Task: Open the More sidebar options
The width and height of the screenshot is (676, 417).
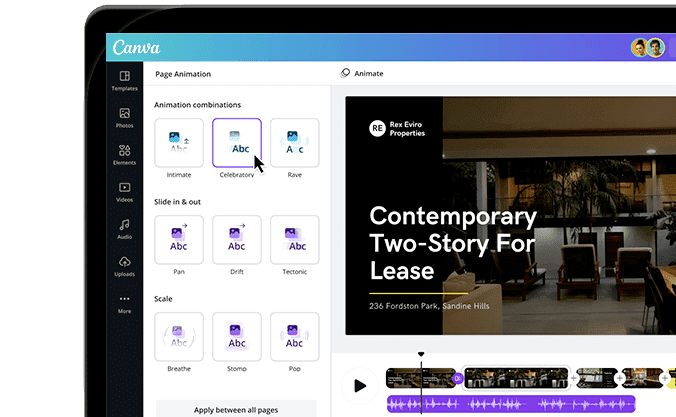Action: (125, 304)
